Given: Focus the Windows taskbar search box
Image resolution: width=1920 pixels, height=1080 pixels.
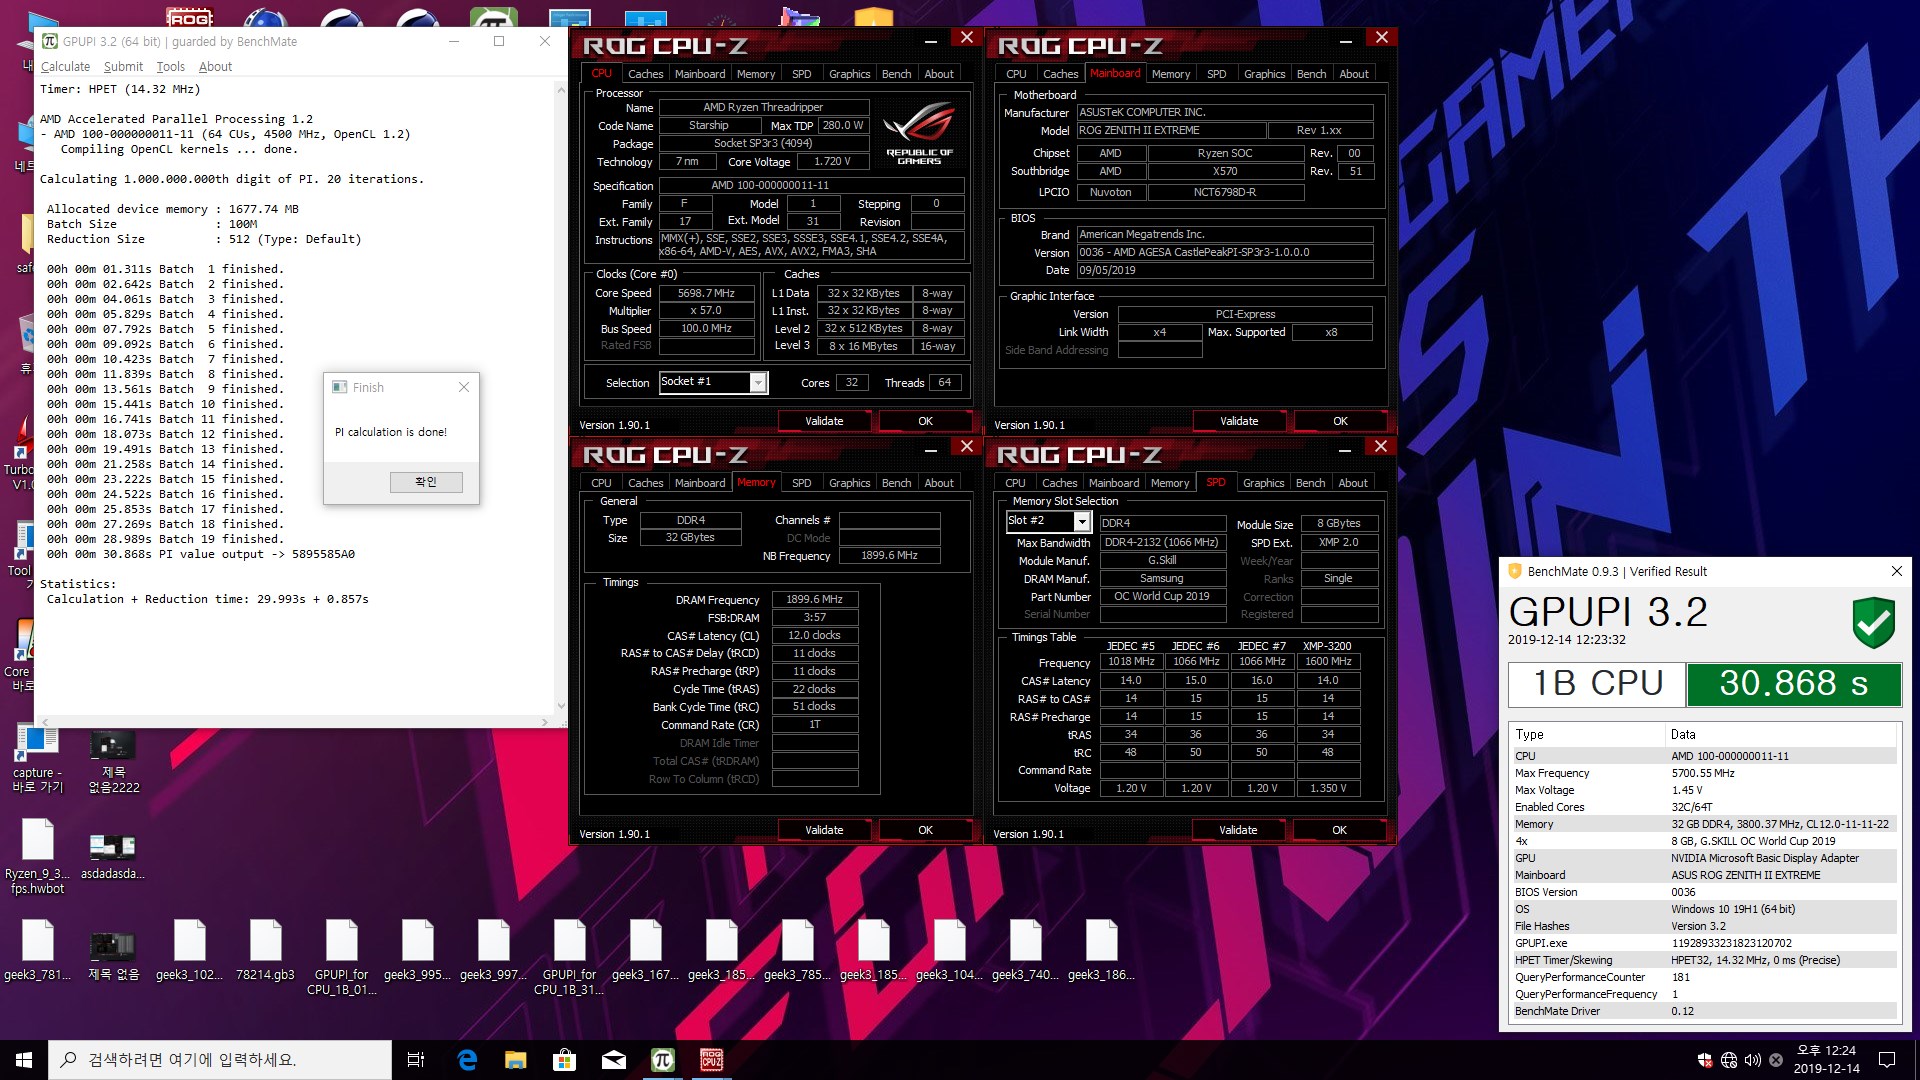Looking at the screenshot, I should click(x=220, y=1060).
